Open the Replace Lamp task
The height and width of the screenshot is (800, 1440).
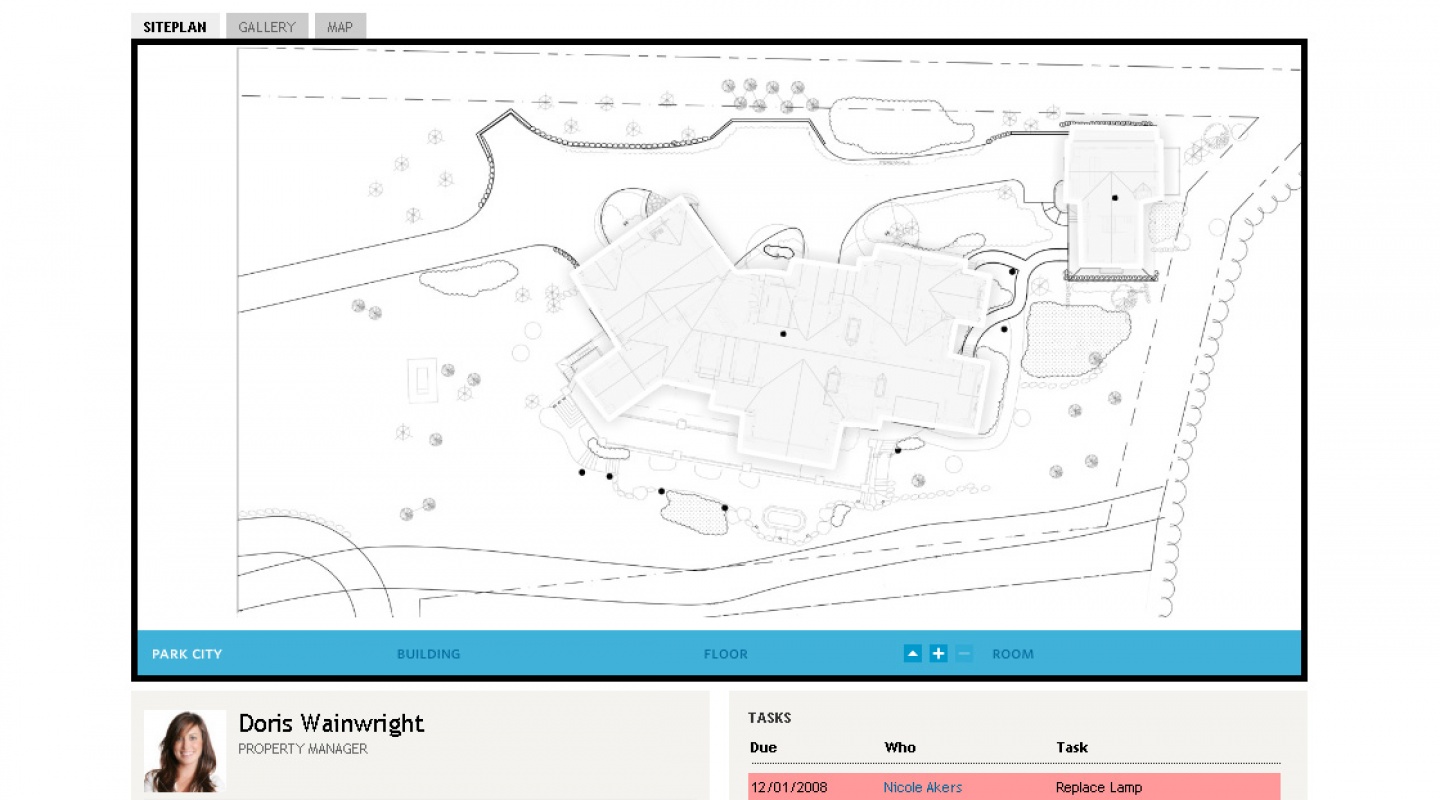coord(1098,787)
